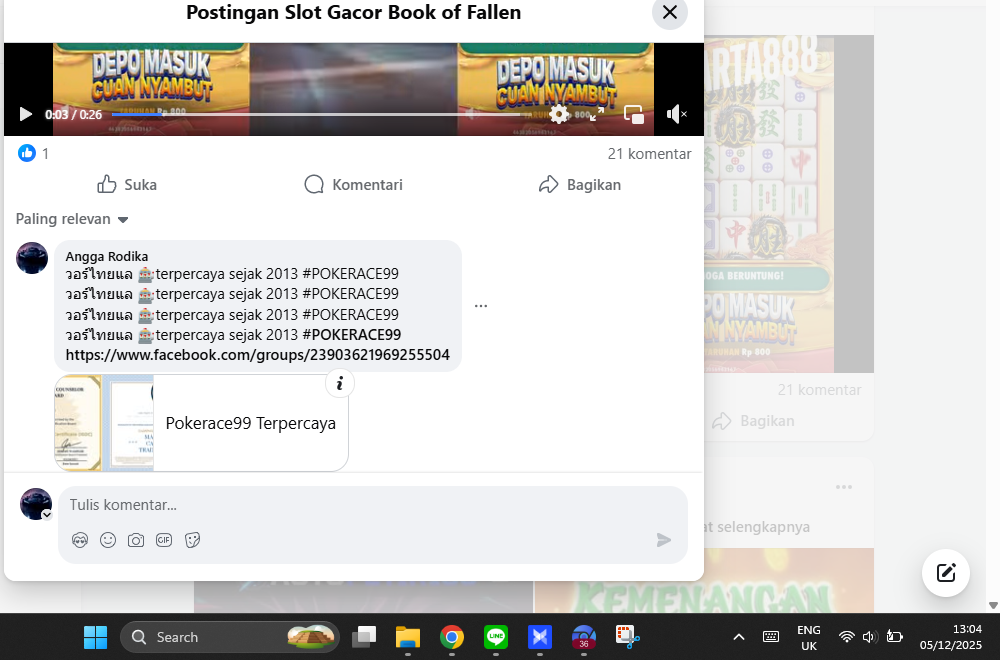The width and height of the screenshot is (1000, 660).
Task: Switch video to picture-in-picture mode
Action: pos(634,114)
